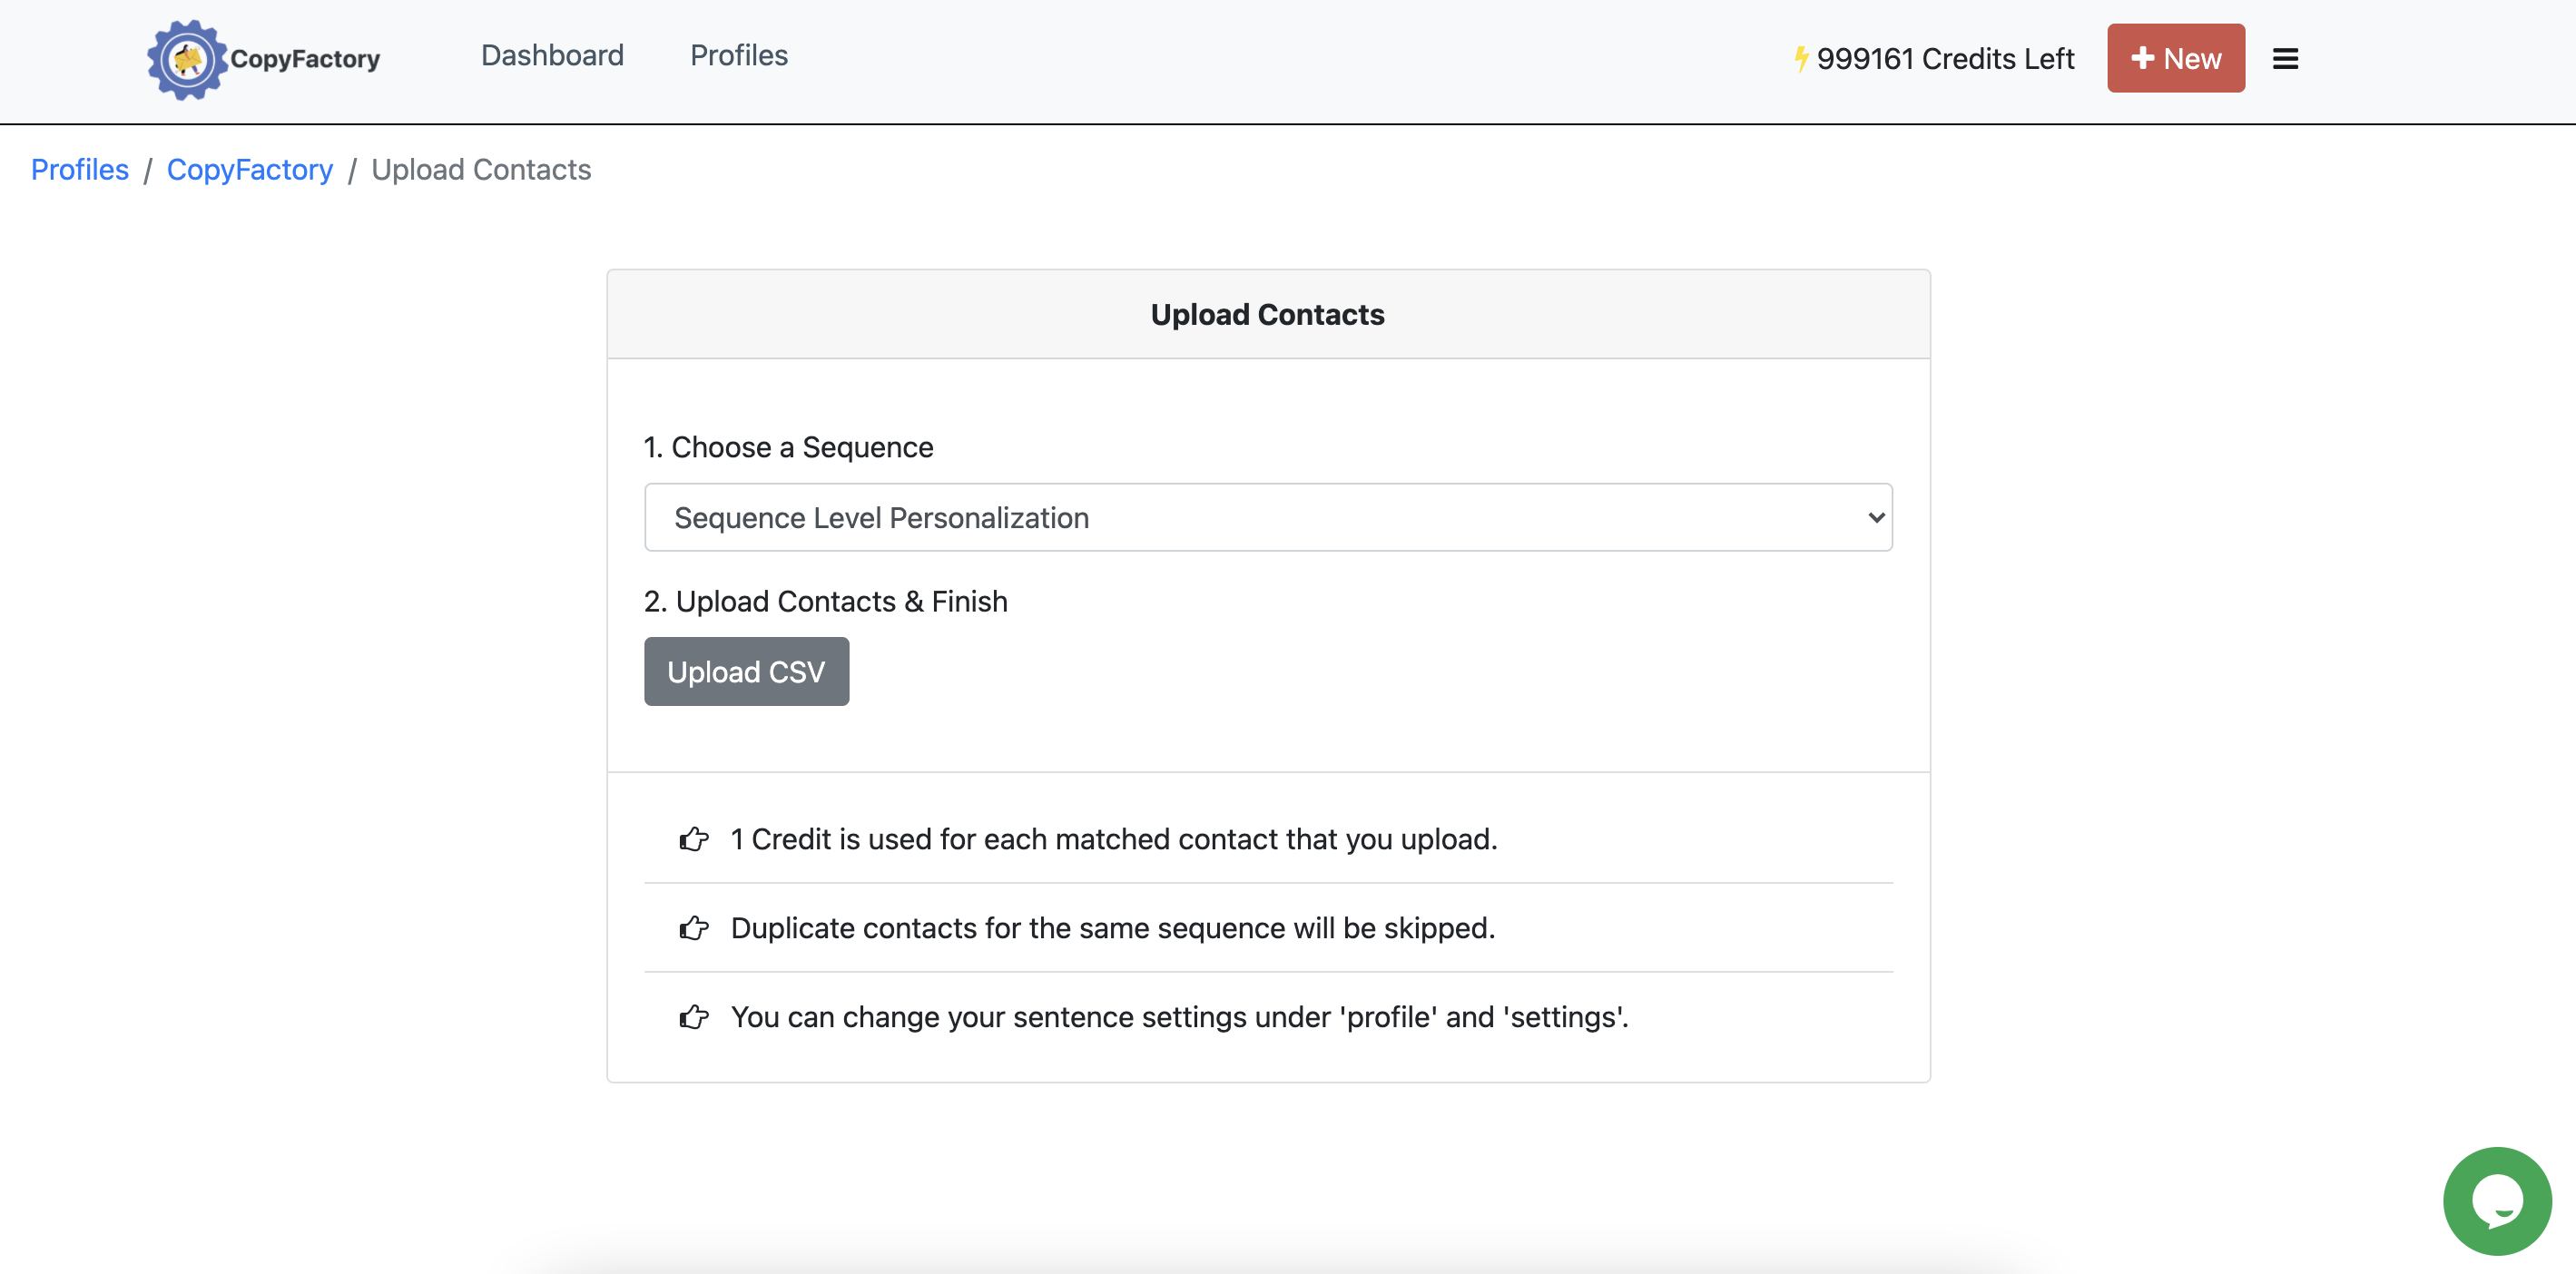Click the Upload Contacts breadcrumb text
Screen dimensions: 2576x1274
481,170
